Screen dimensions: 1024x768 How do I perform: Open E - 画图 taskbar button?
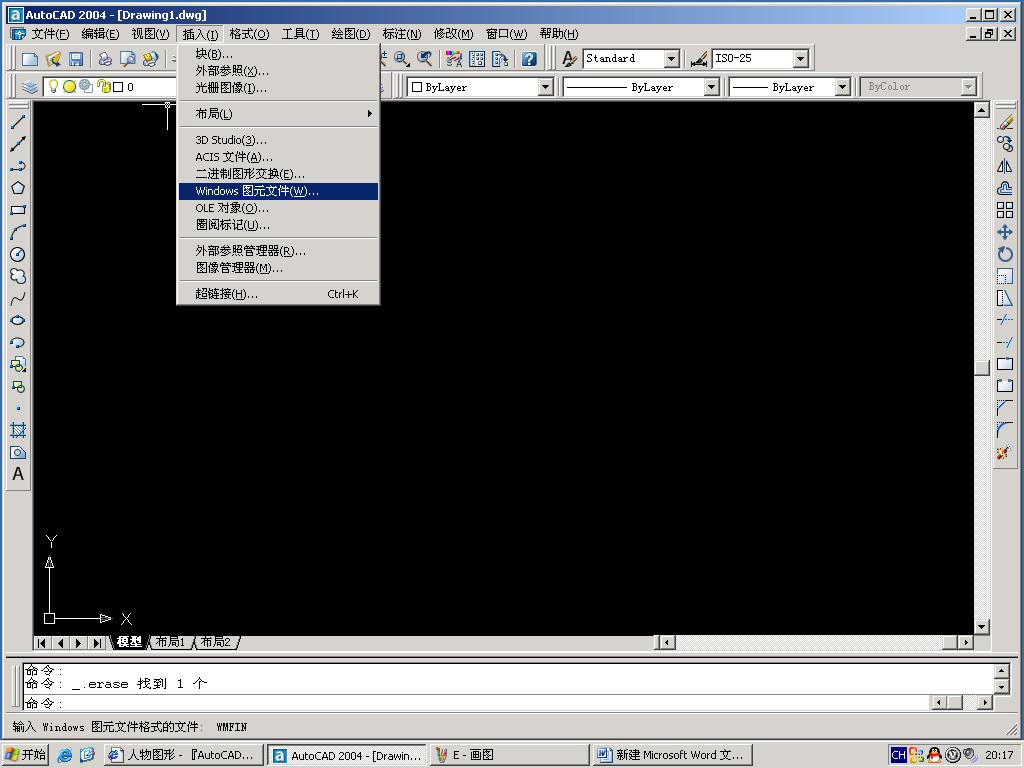click(x=508, y=755)
